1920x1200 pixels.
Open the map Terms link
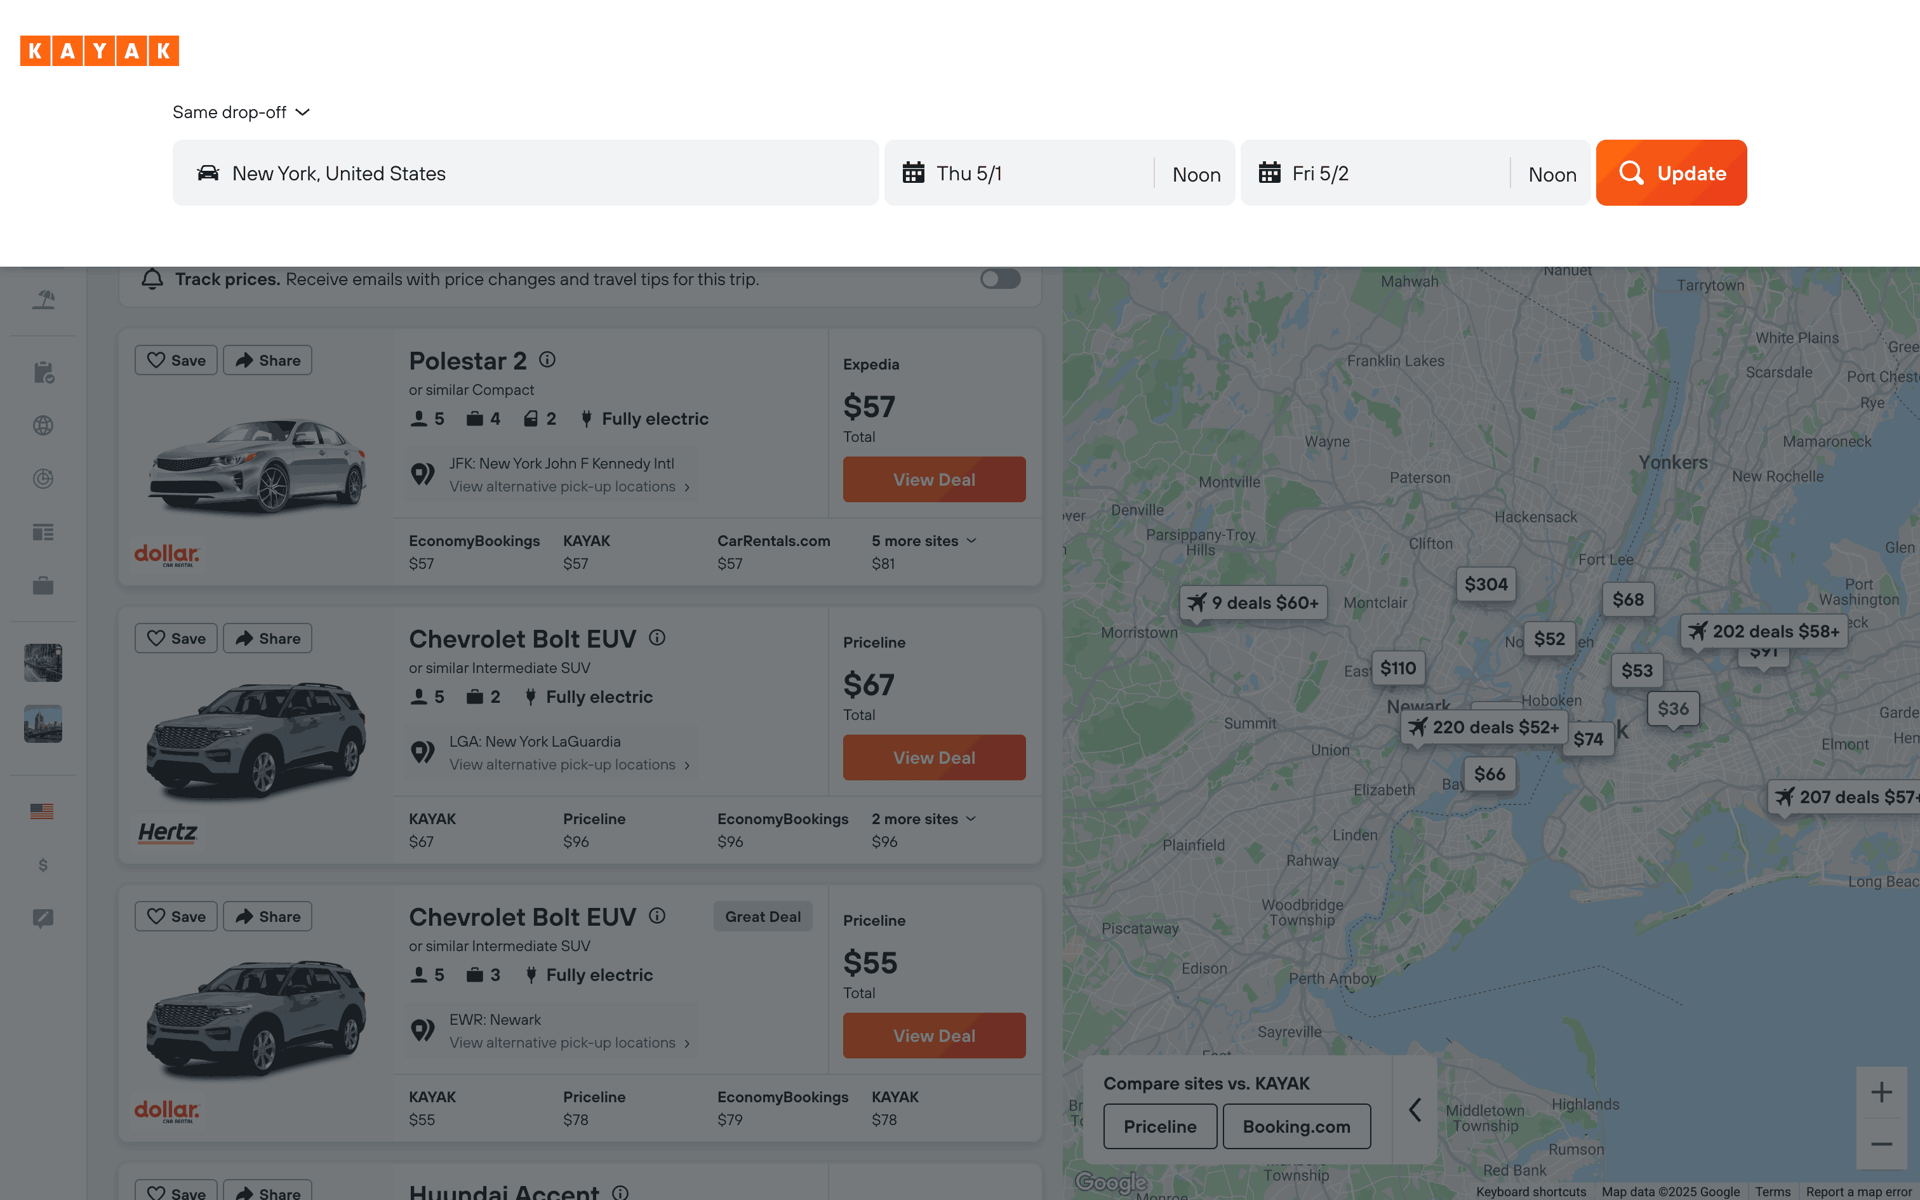pyautogui.click(x=1773, y=1192)
